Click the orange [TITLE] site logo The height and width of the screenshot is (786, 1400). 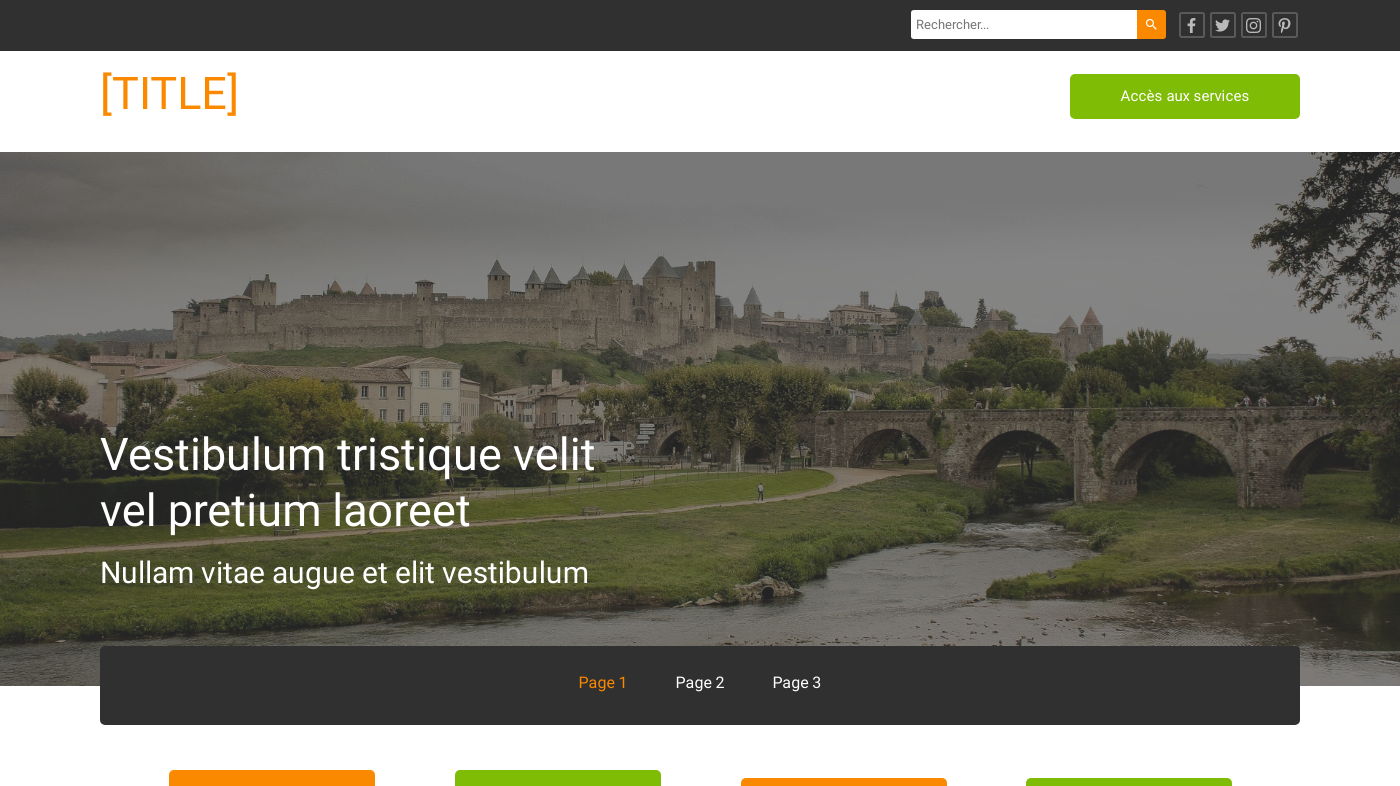point(169,93)
